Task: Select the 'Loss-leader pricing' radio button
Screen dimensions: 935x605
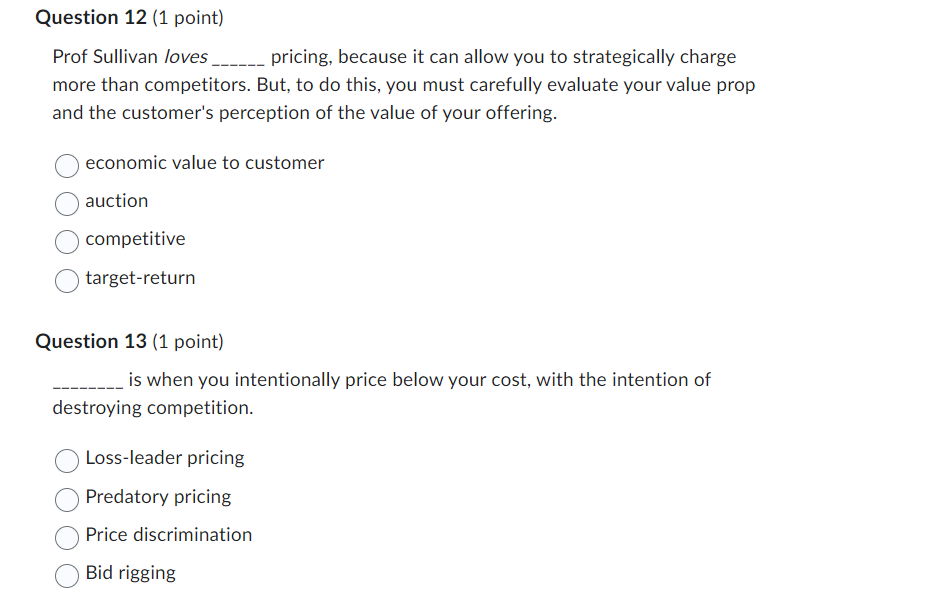Action: [66, 460]
